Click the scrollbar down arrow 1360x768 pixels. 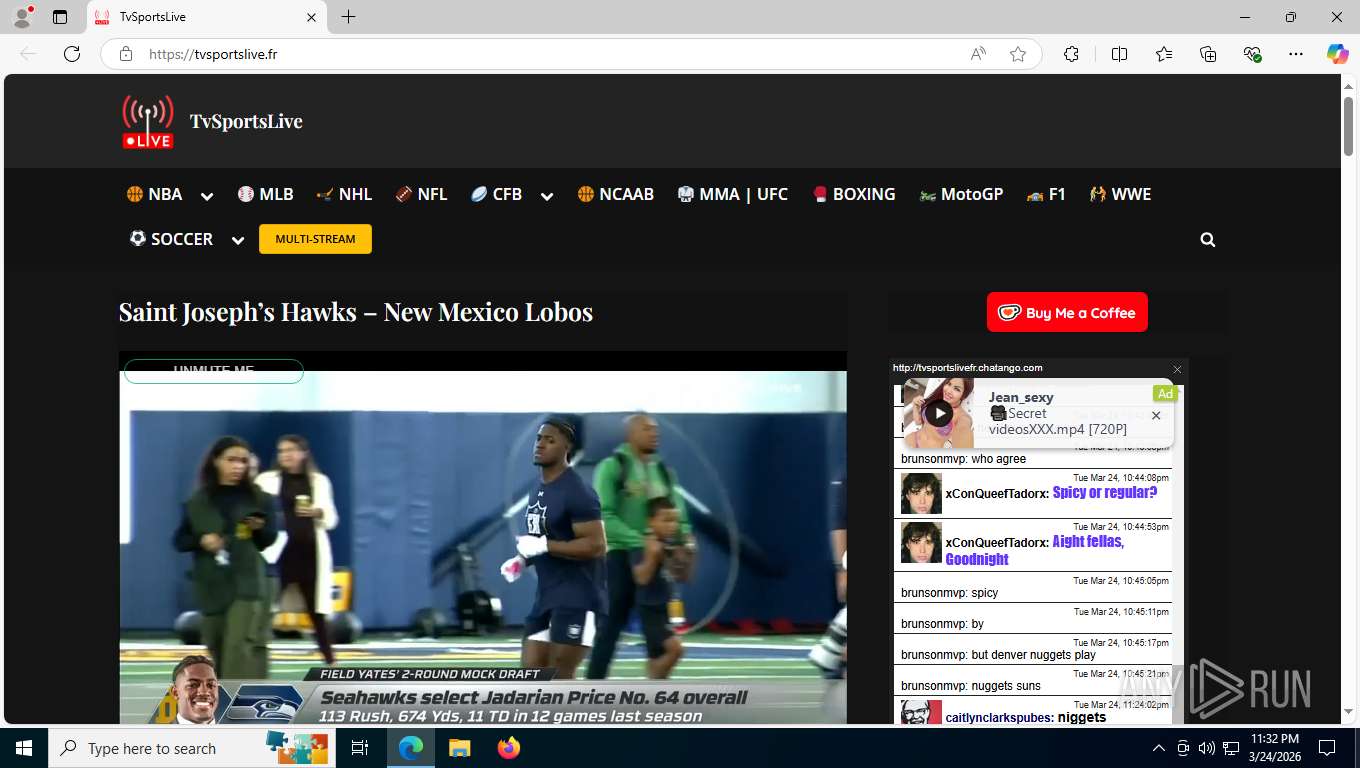(1348, 712)
